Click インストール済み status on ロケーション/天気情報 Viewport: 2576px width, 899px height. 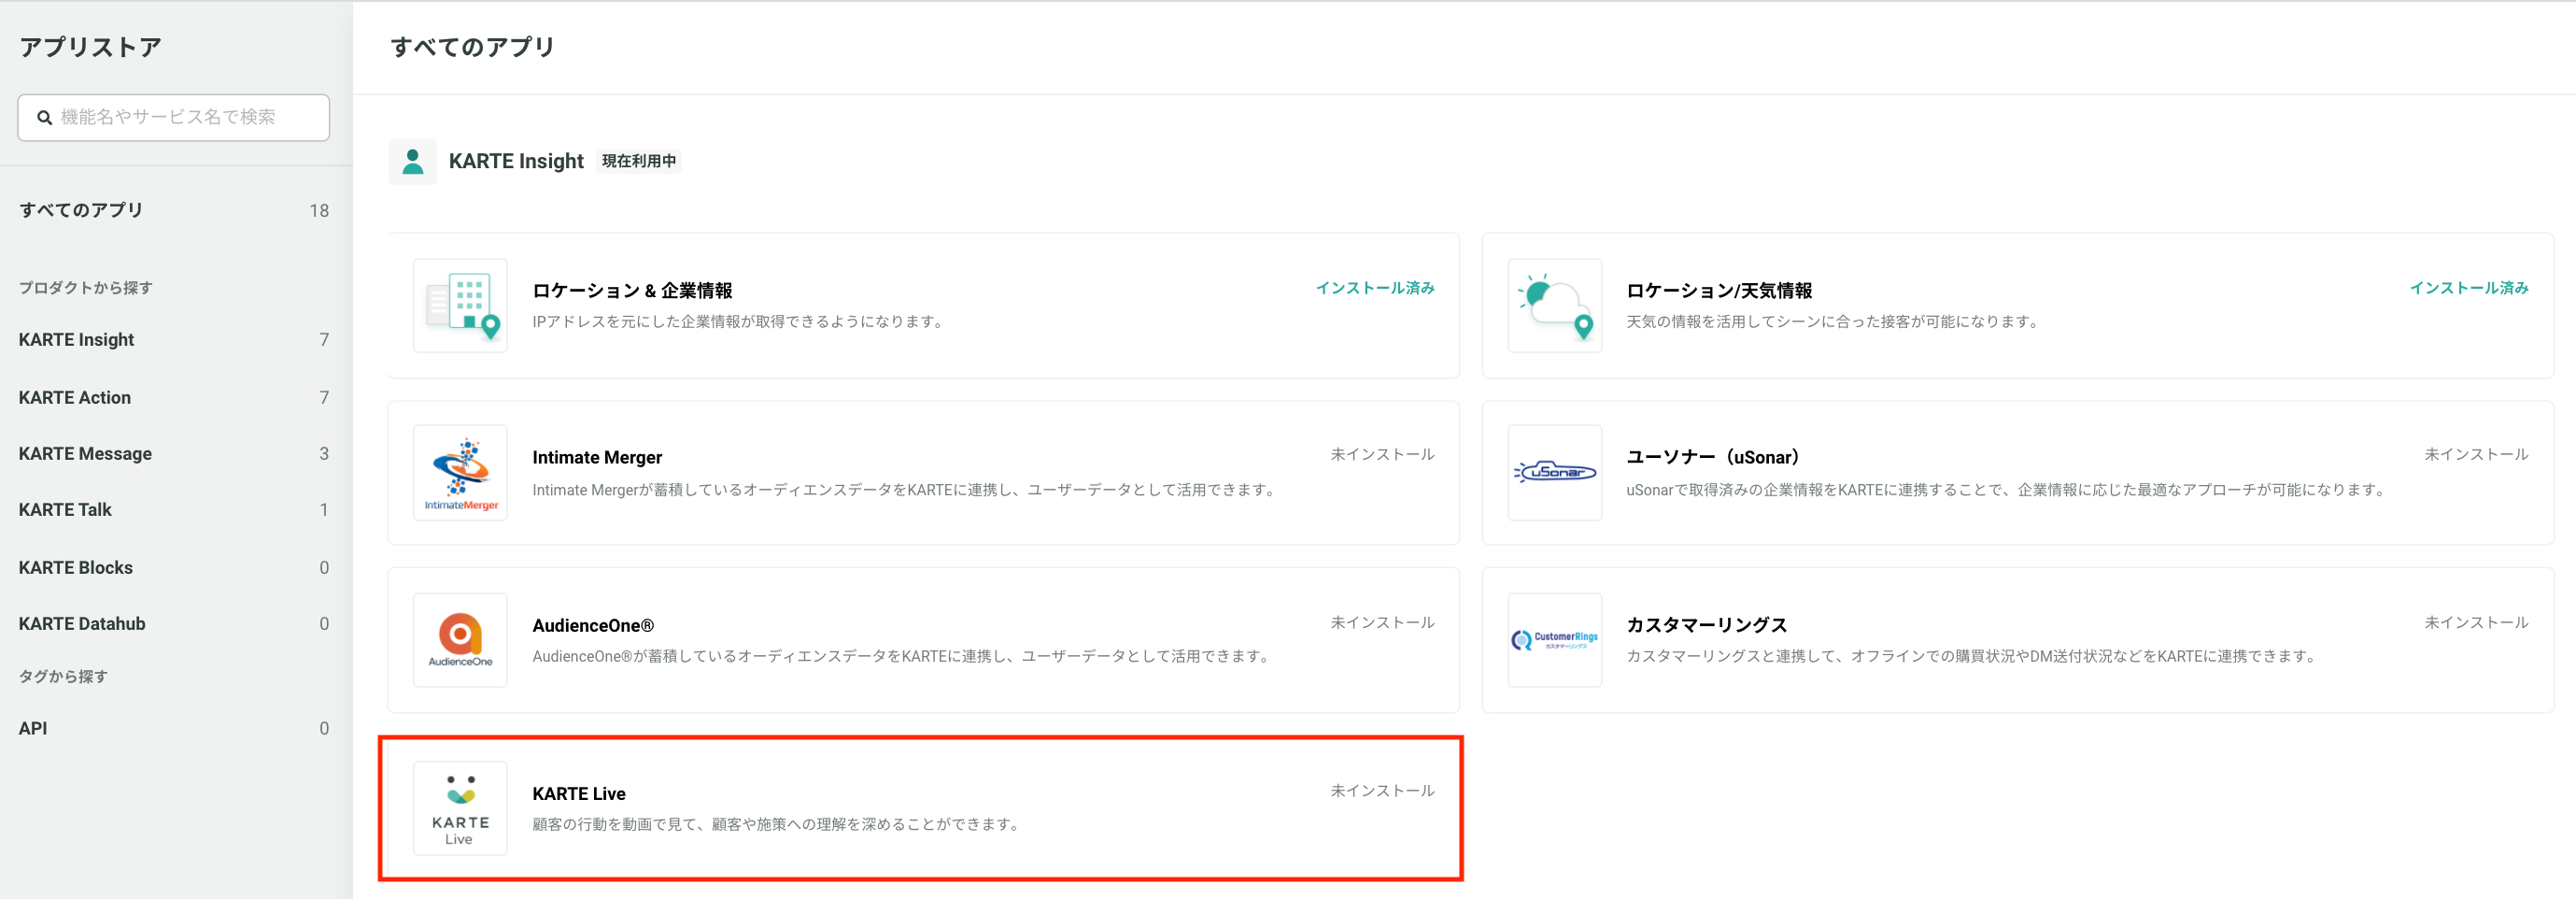2469,288
